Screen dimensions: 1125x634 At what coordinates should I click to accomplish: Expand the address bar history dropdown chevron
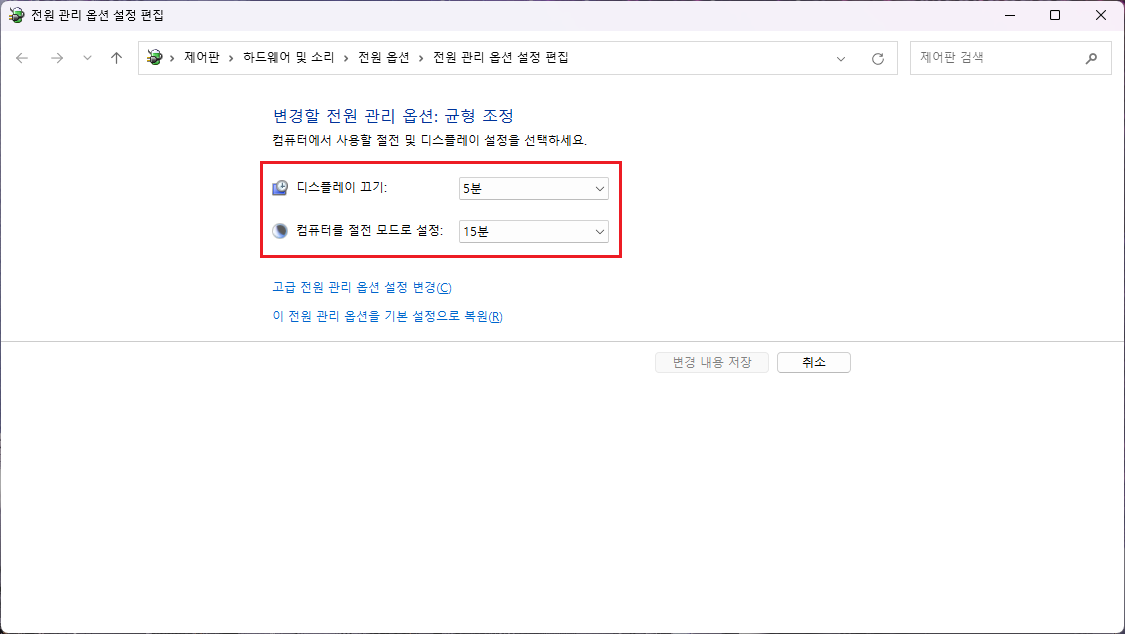[x=840, y=58]
